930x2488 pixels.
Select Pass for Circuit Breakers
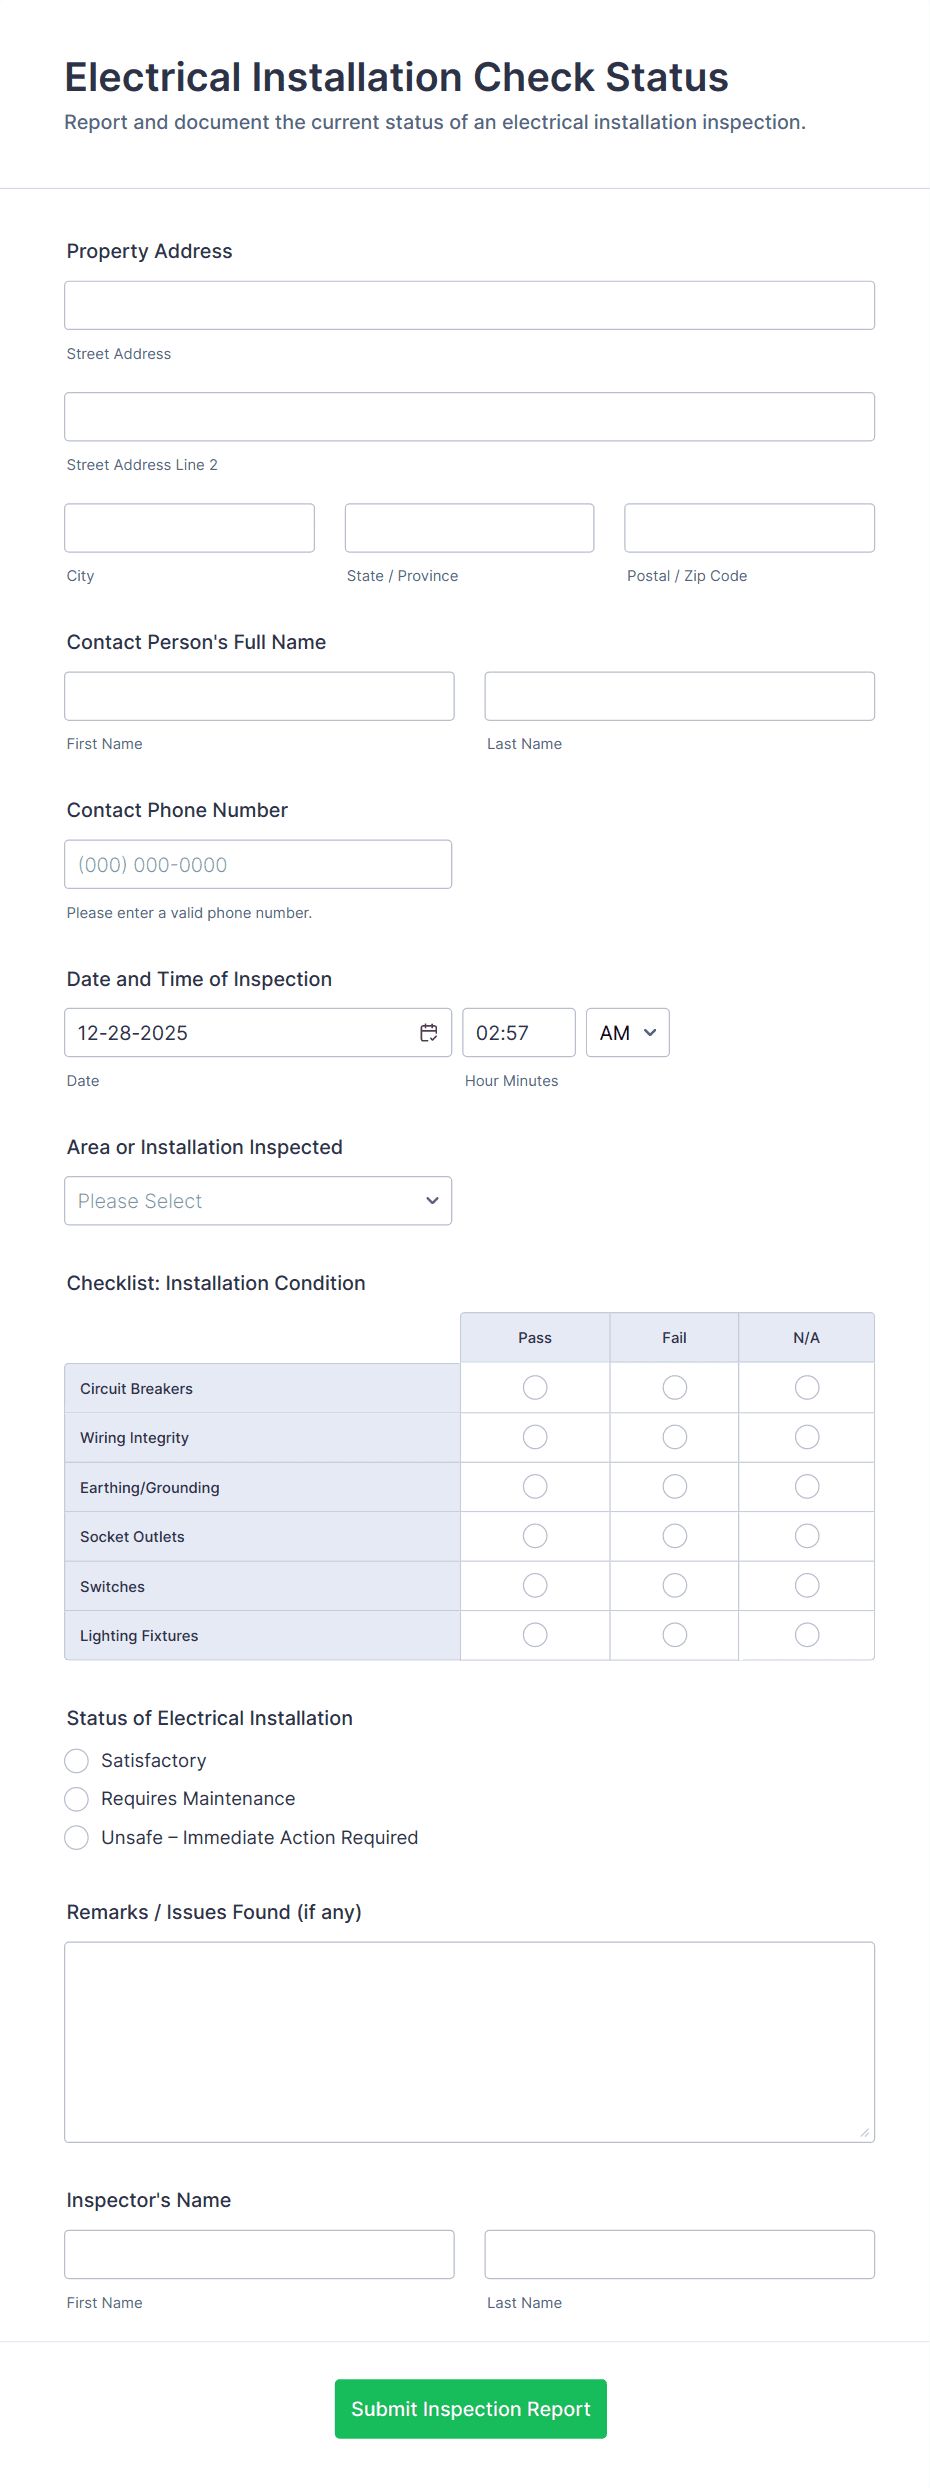tap(534, 1387)
